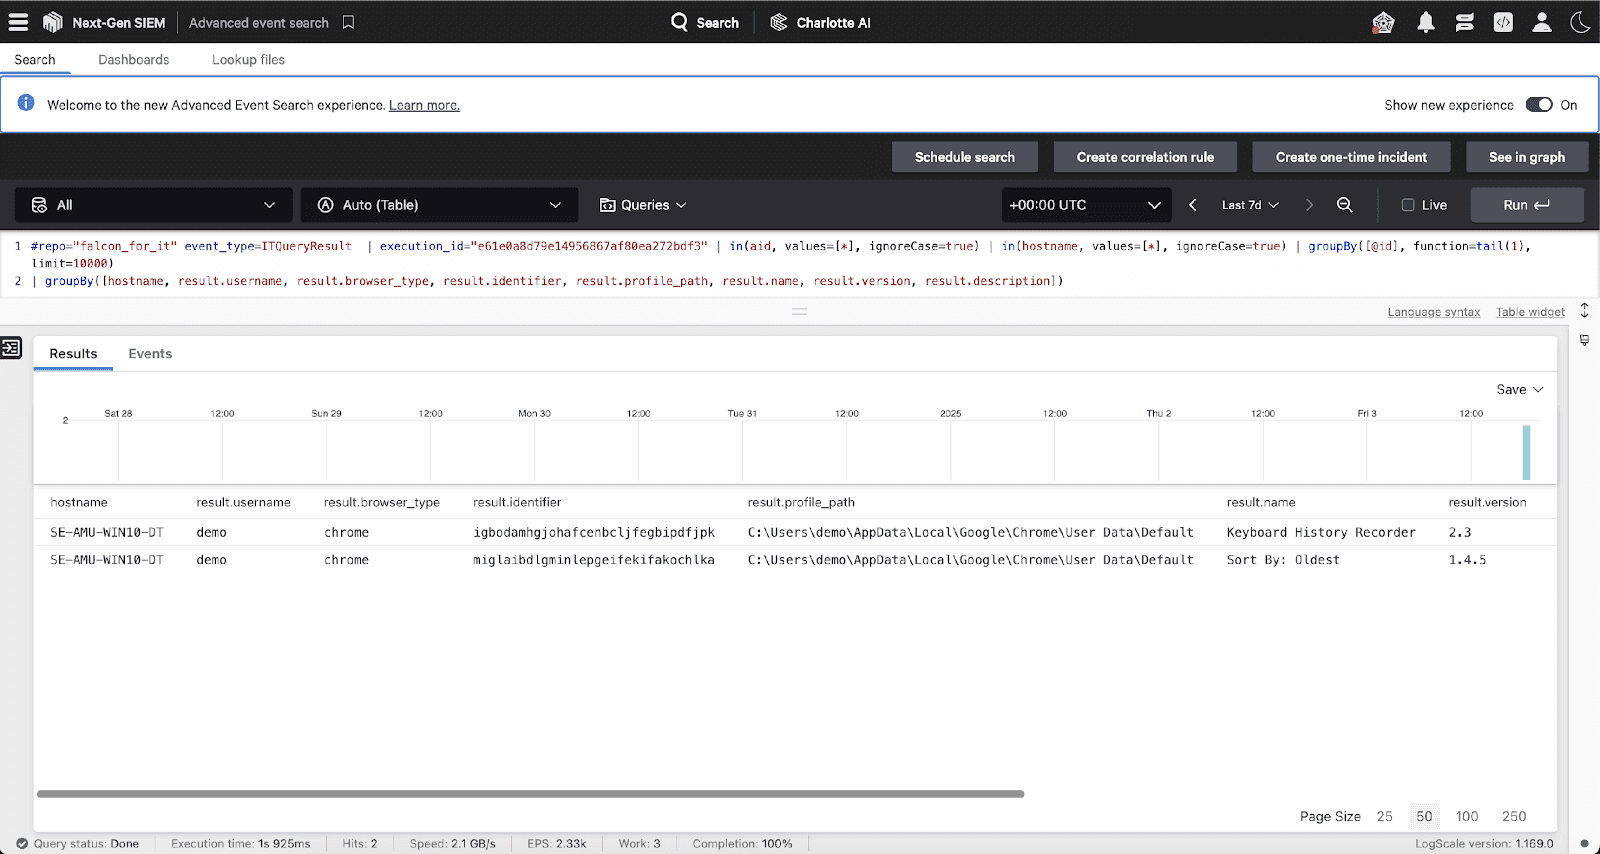Open the developer code icon
Viewport: 1600px width, 854px height.
(x=1503, y=22)
